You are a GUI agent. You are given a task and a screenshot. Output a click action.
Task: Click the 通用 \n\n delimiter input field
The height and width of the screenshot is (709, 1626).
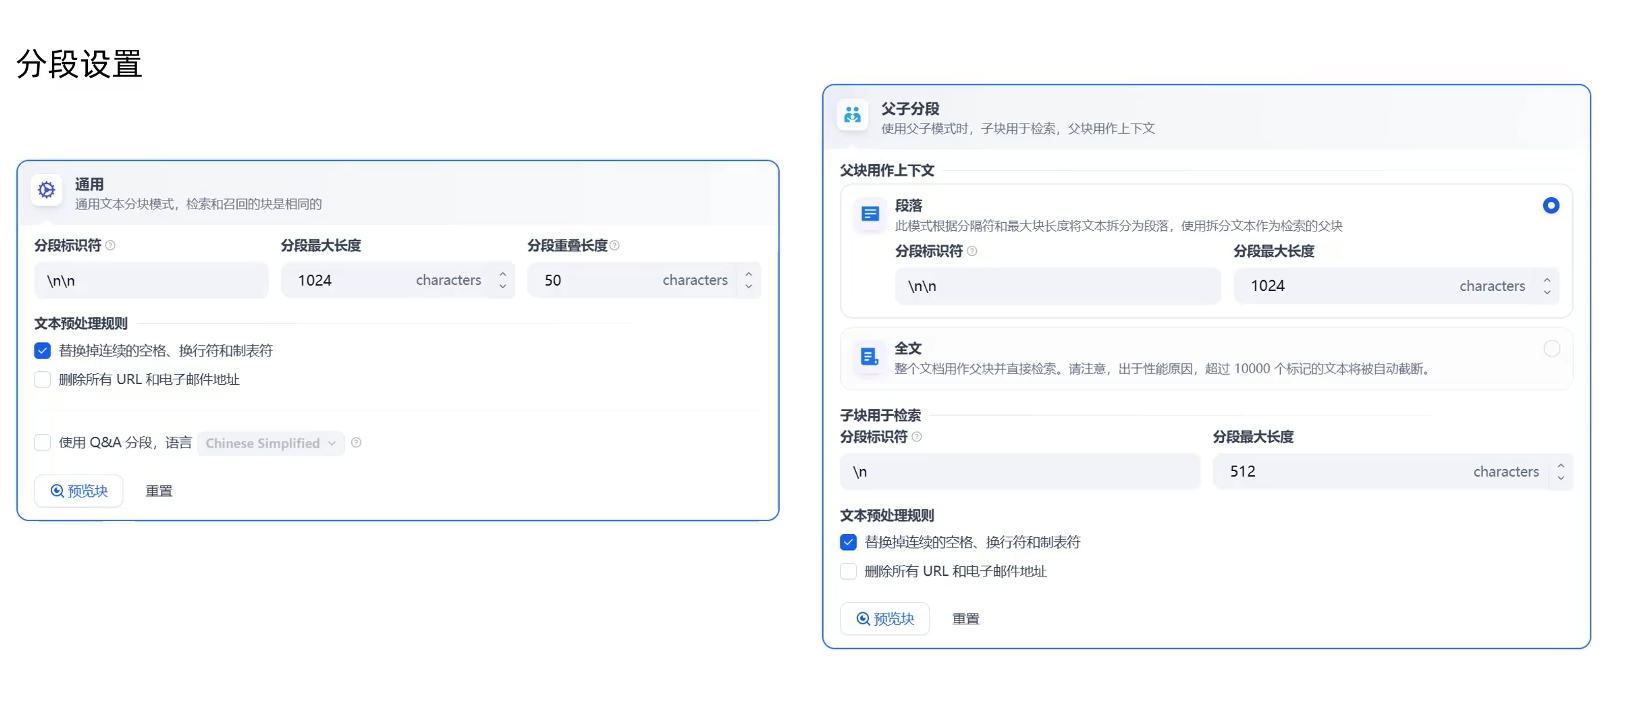[151, 281]
